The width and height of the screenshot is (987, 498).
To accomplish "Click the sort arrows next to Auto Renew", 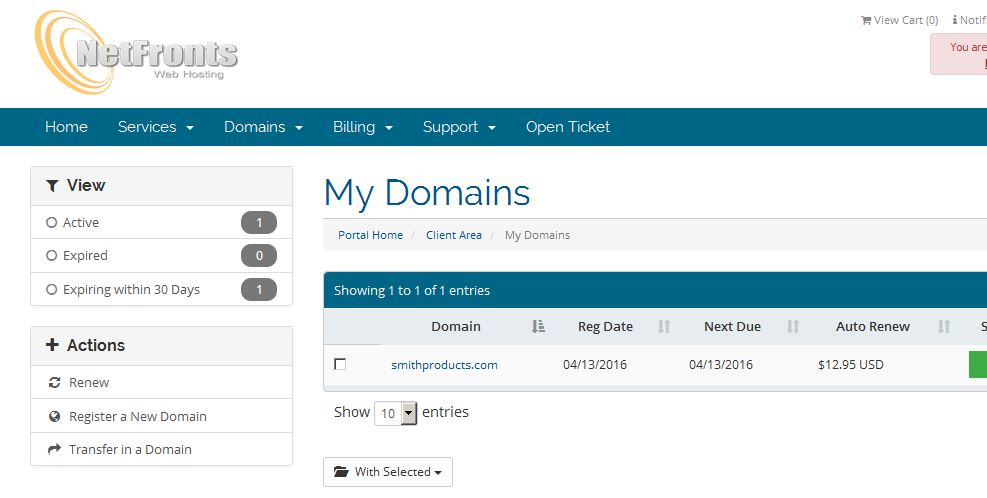I will point(944,327).
